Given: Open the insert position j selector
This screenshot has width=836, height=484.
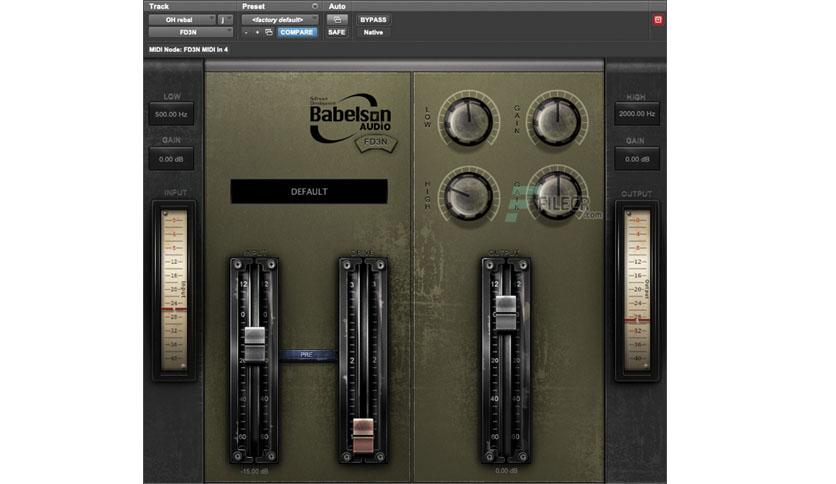Looking at the screenshot, I should click(x=224, y=20).
